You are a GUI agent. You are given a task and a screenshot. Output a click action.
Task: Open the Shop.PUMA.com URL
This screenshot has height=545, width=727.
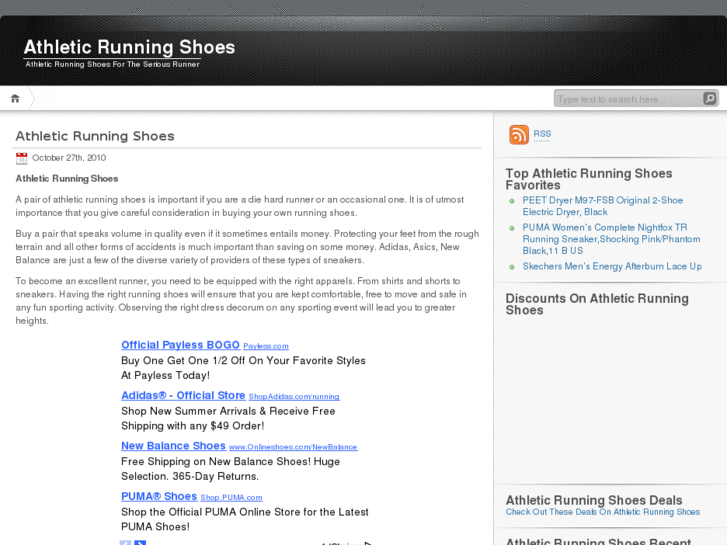click(231, 498)
